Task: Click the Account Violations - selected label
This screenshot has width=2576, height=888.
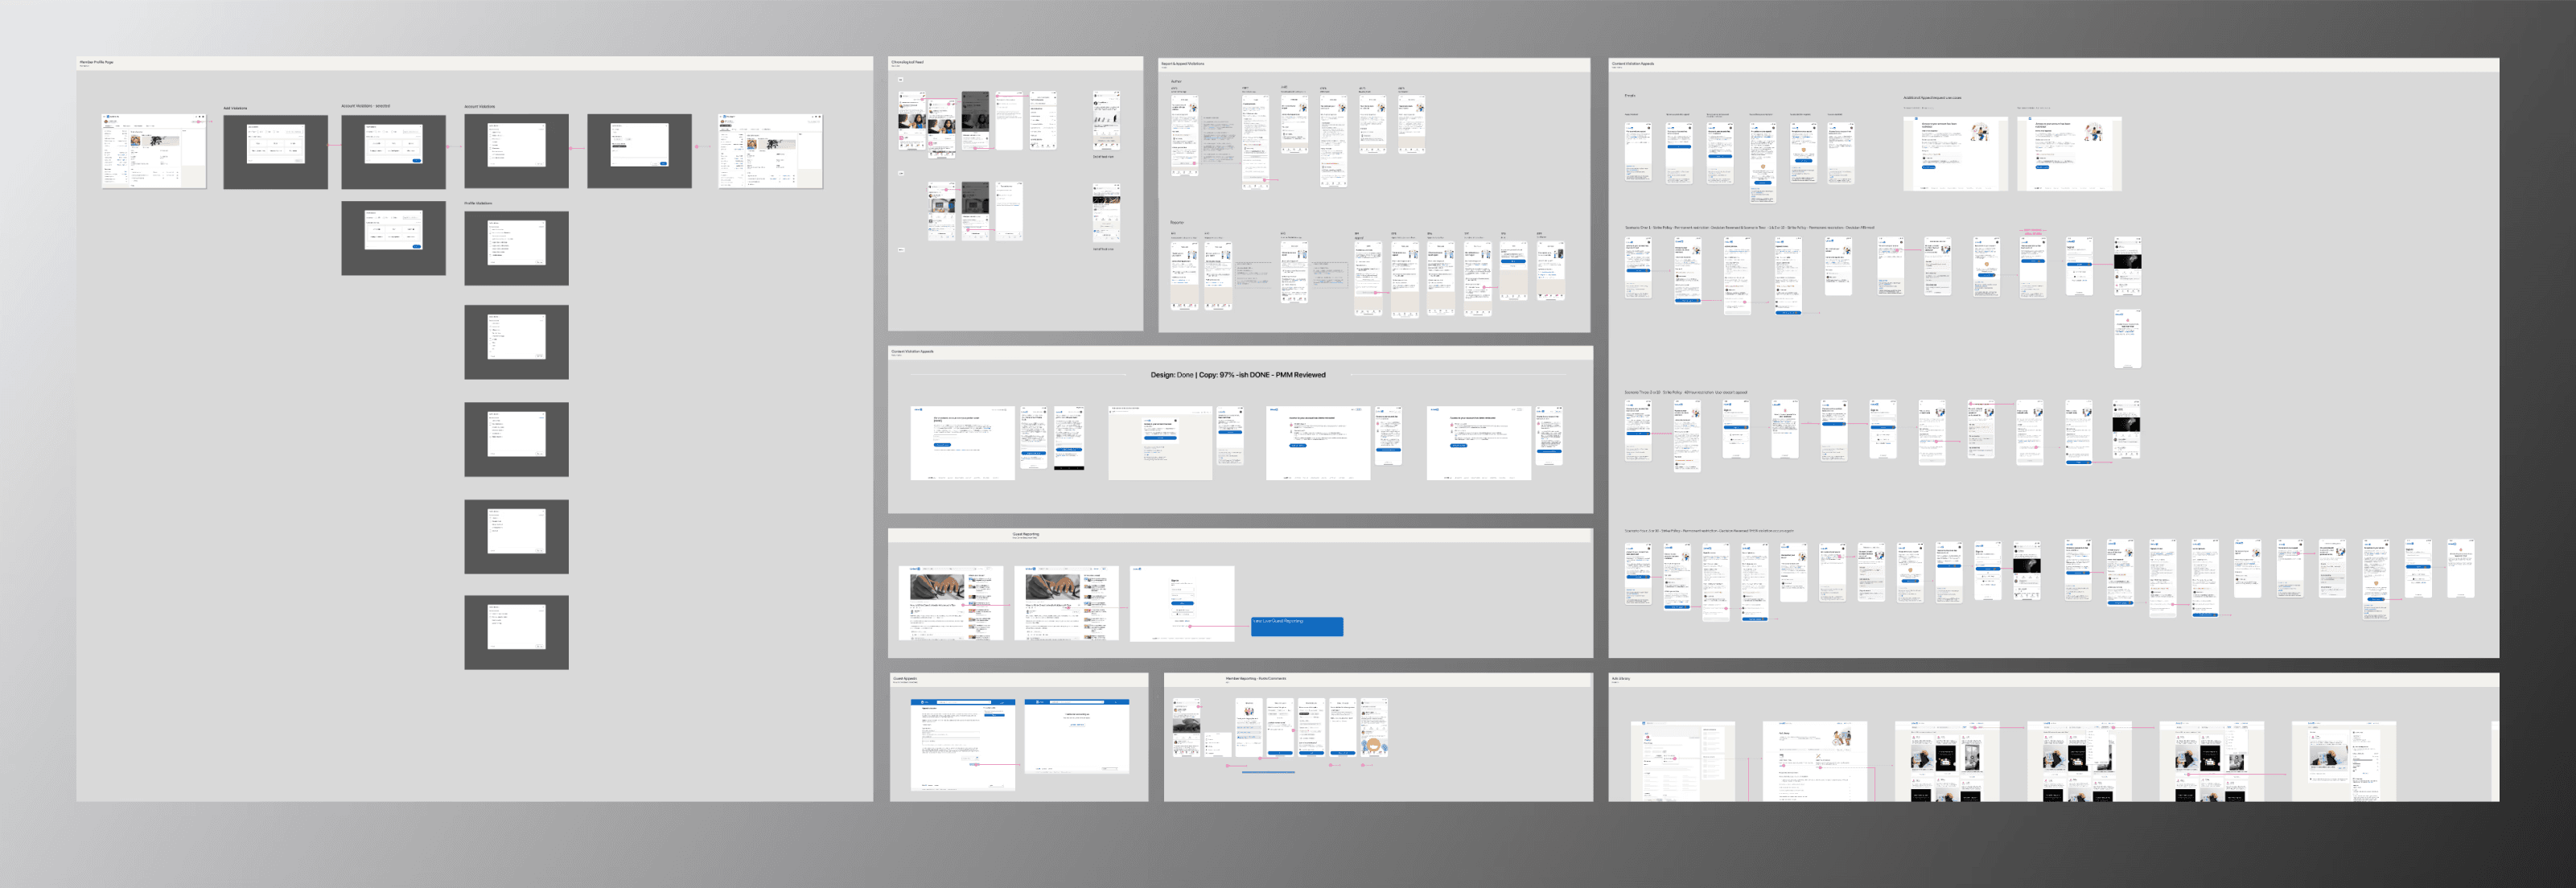Action: click(x=365, y=106)
